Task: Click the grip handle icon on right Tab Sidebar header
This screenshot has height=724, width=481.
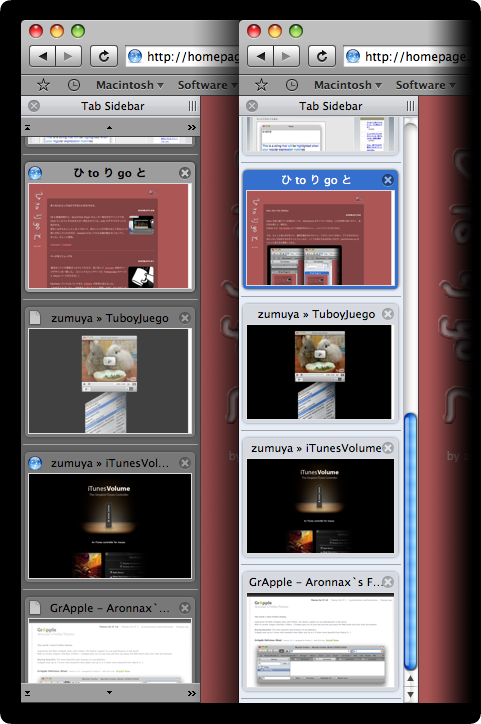Action: coord(410,106)
